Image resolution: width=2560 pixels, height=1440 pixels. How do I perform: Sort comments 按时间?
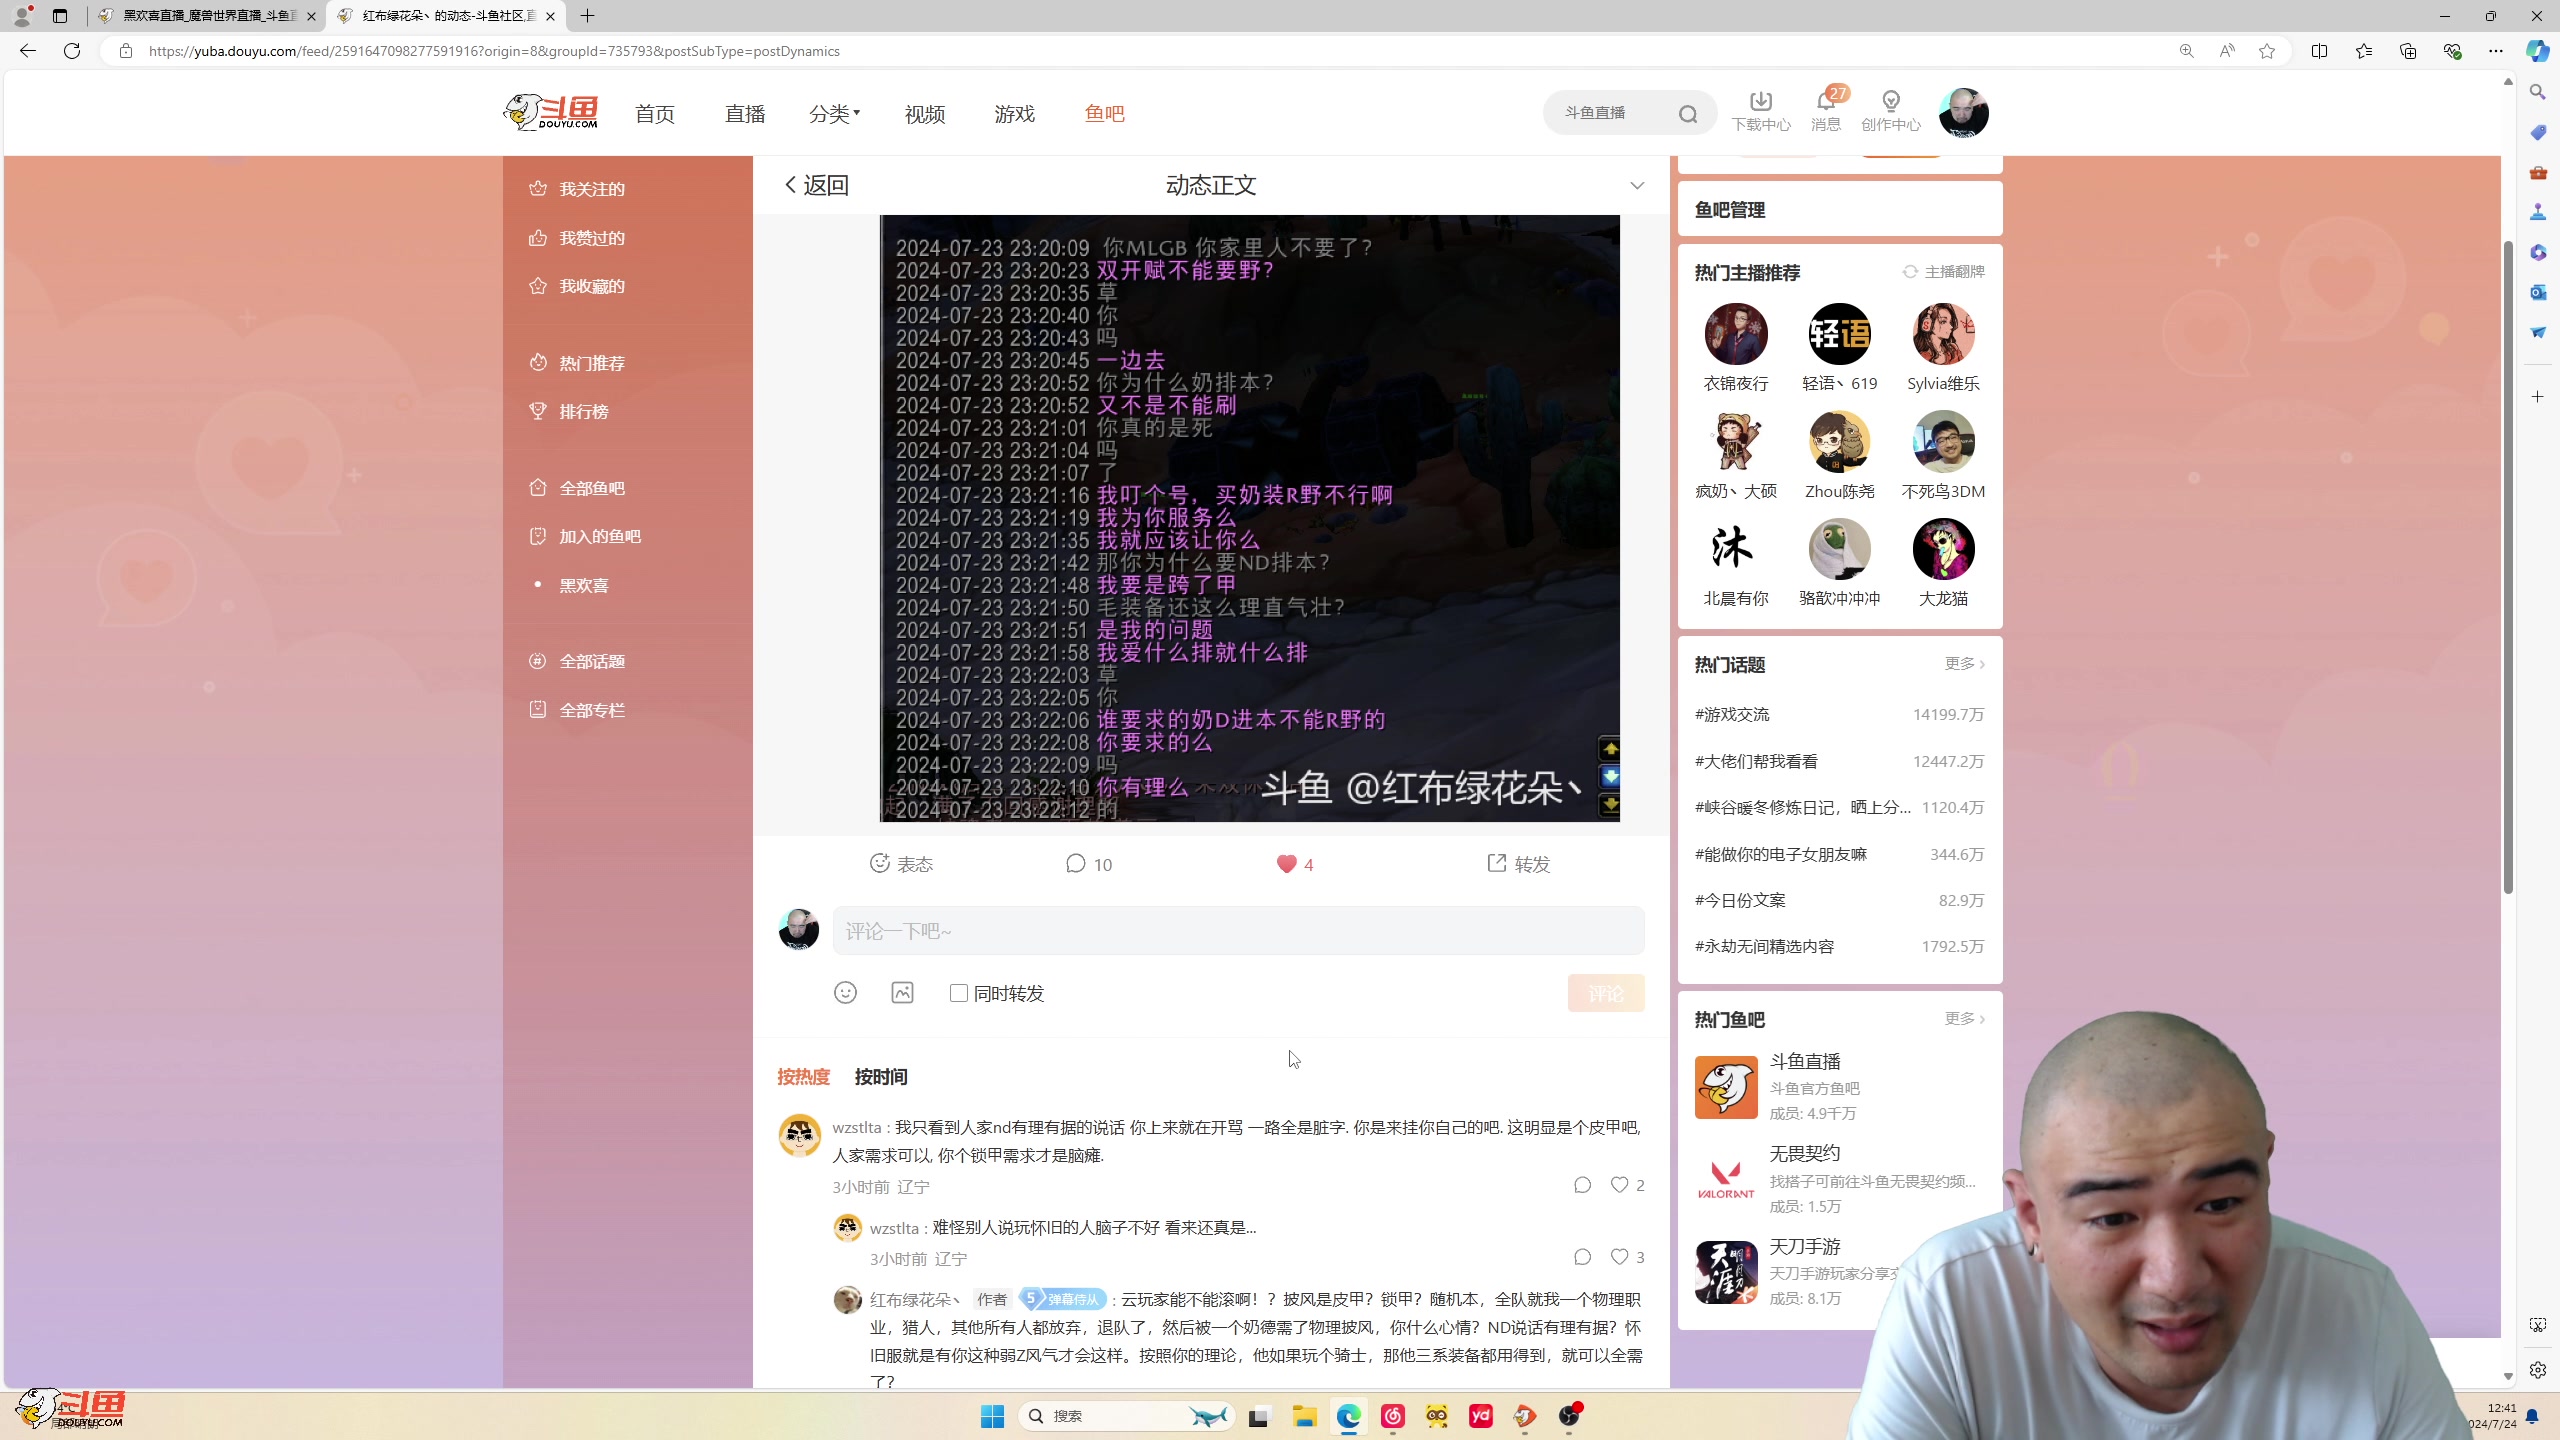point(881,1077)
